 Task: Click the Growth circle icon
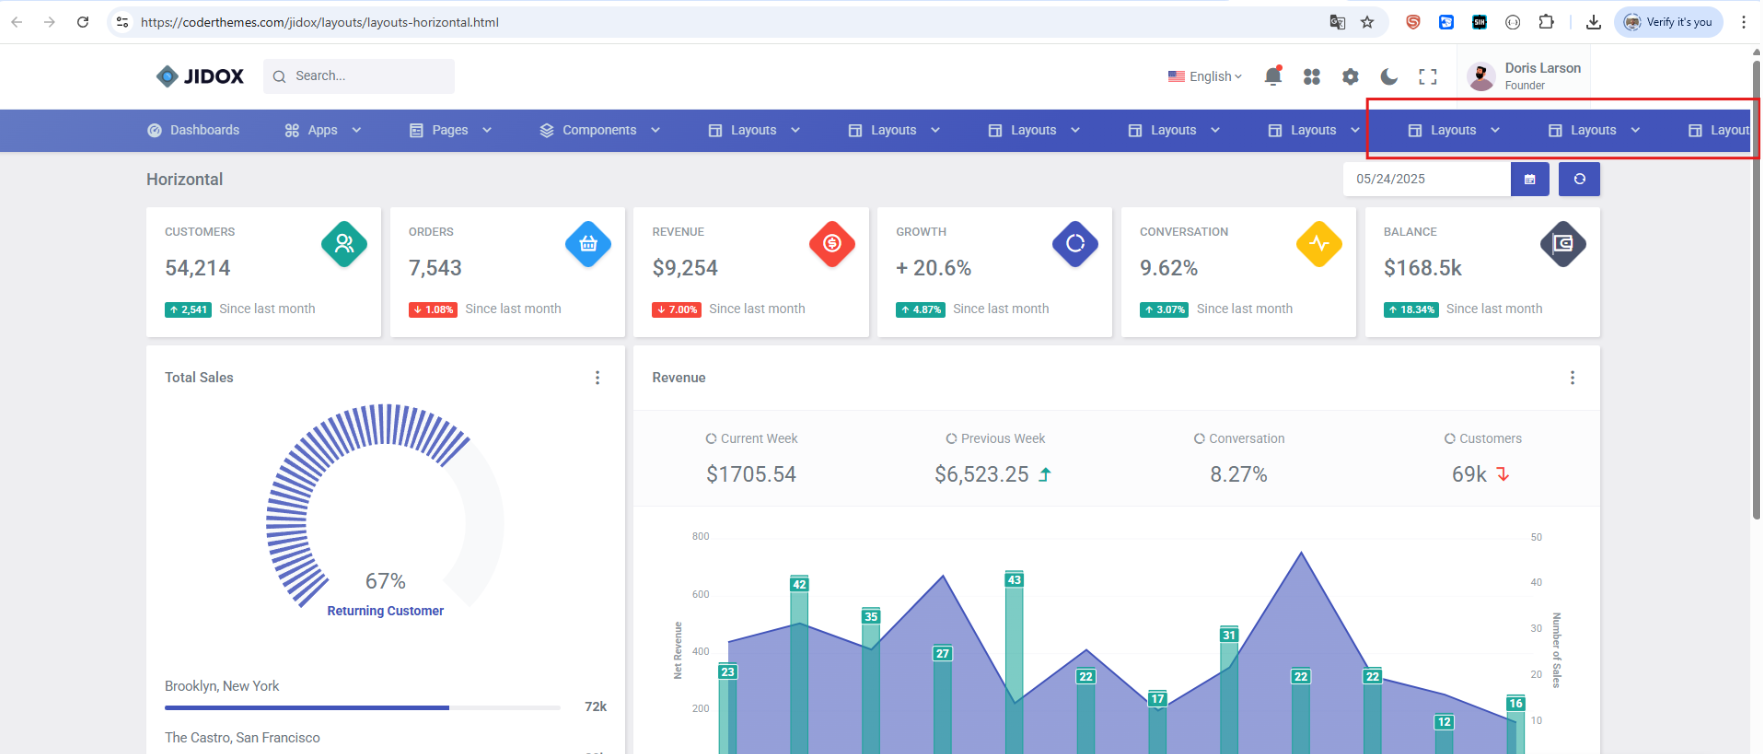point(1076,244)
